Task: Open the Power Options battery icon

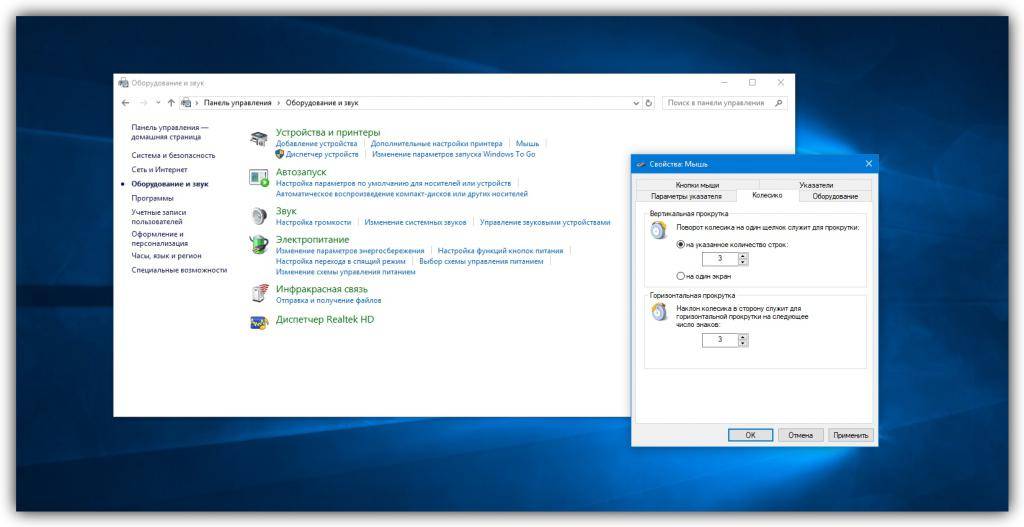Action: 259,244
